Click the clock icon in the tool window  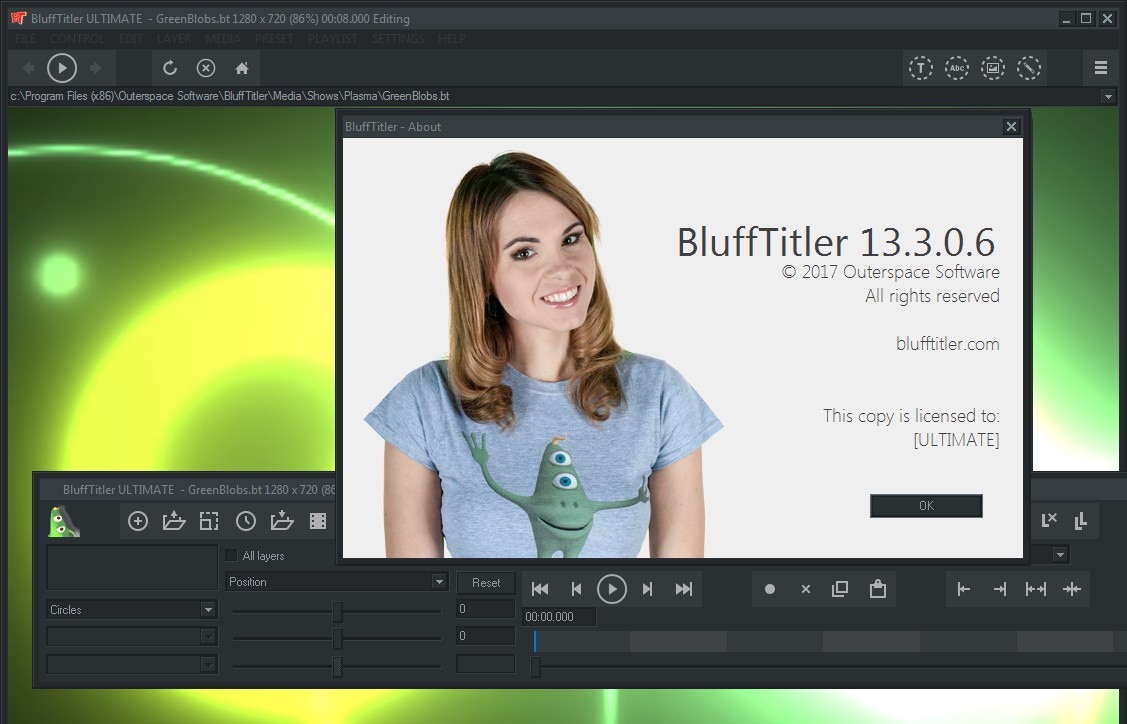pos(246,521)
